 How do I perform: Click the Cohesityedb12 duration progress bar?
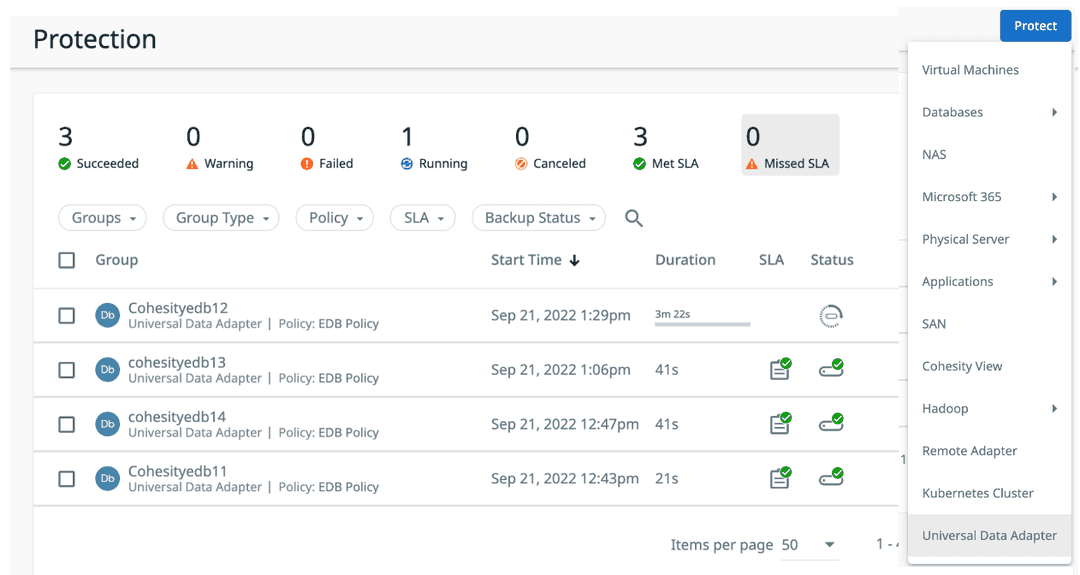click(x=702, y=324)
